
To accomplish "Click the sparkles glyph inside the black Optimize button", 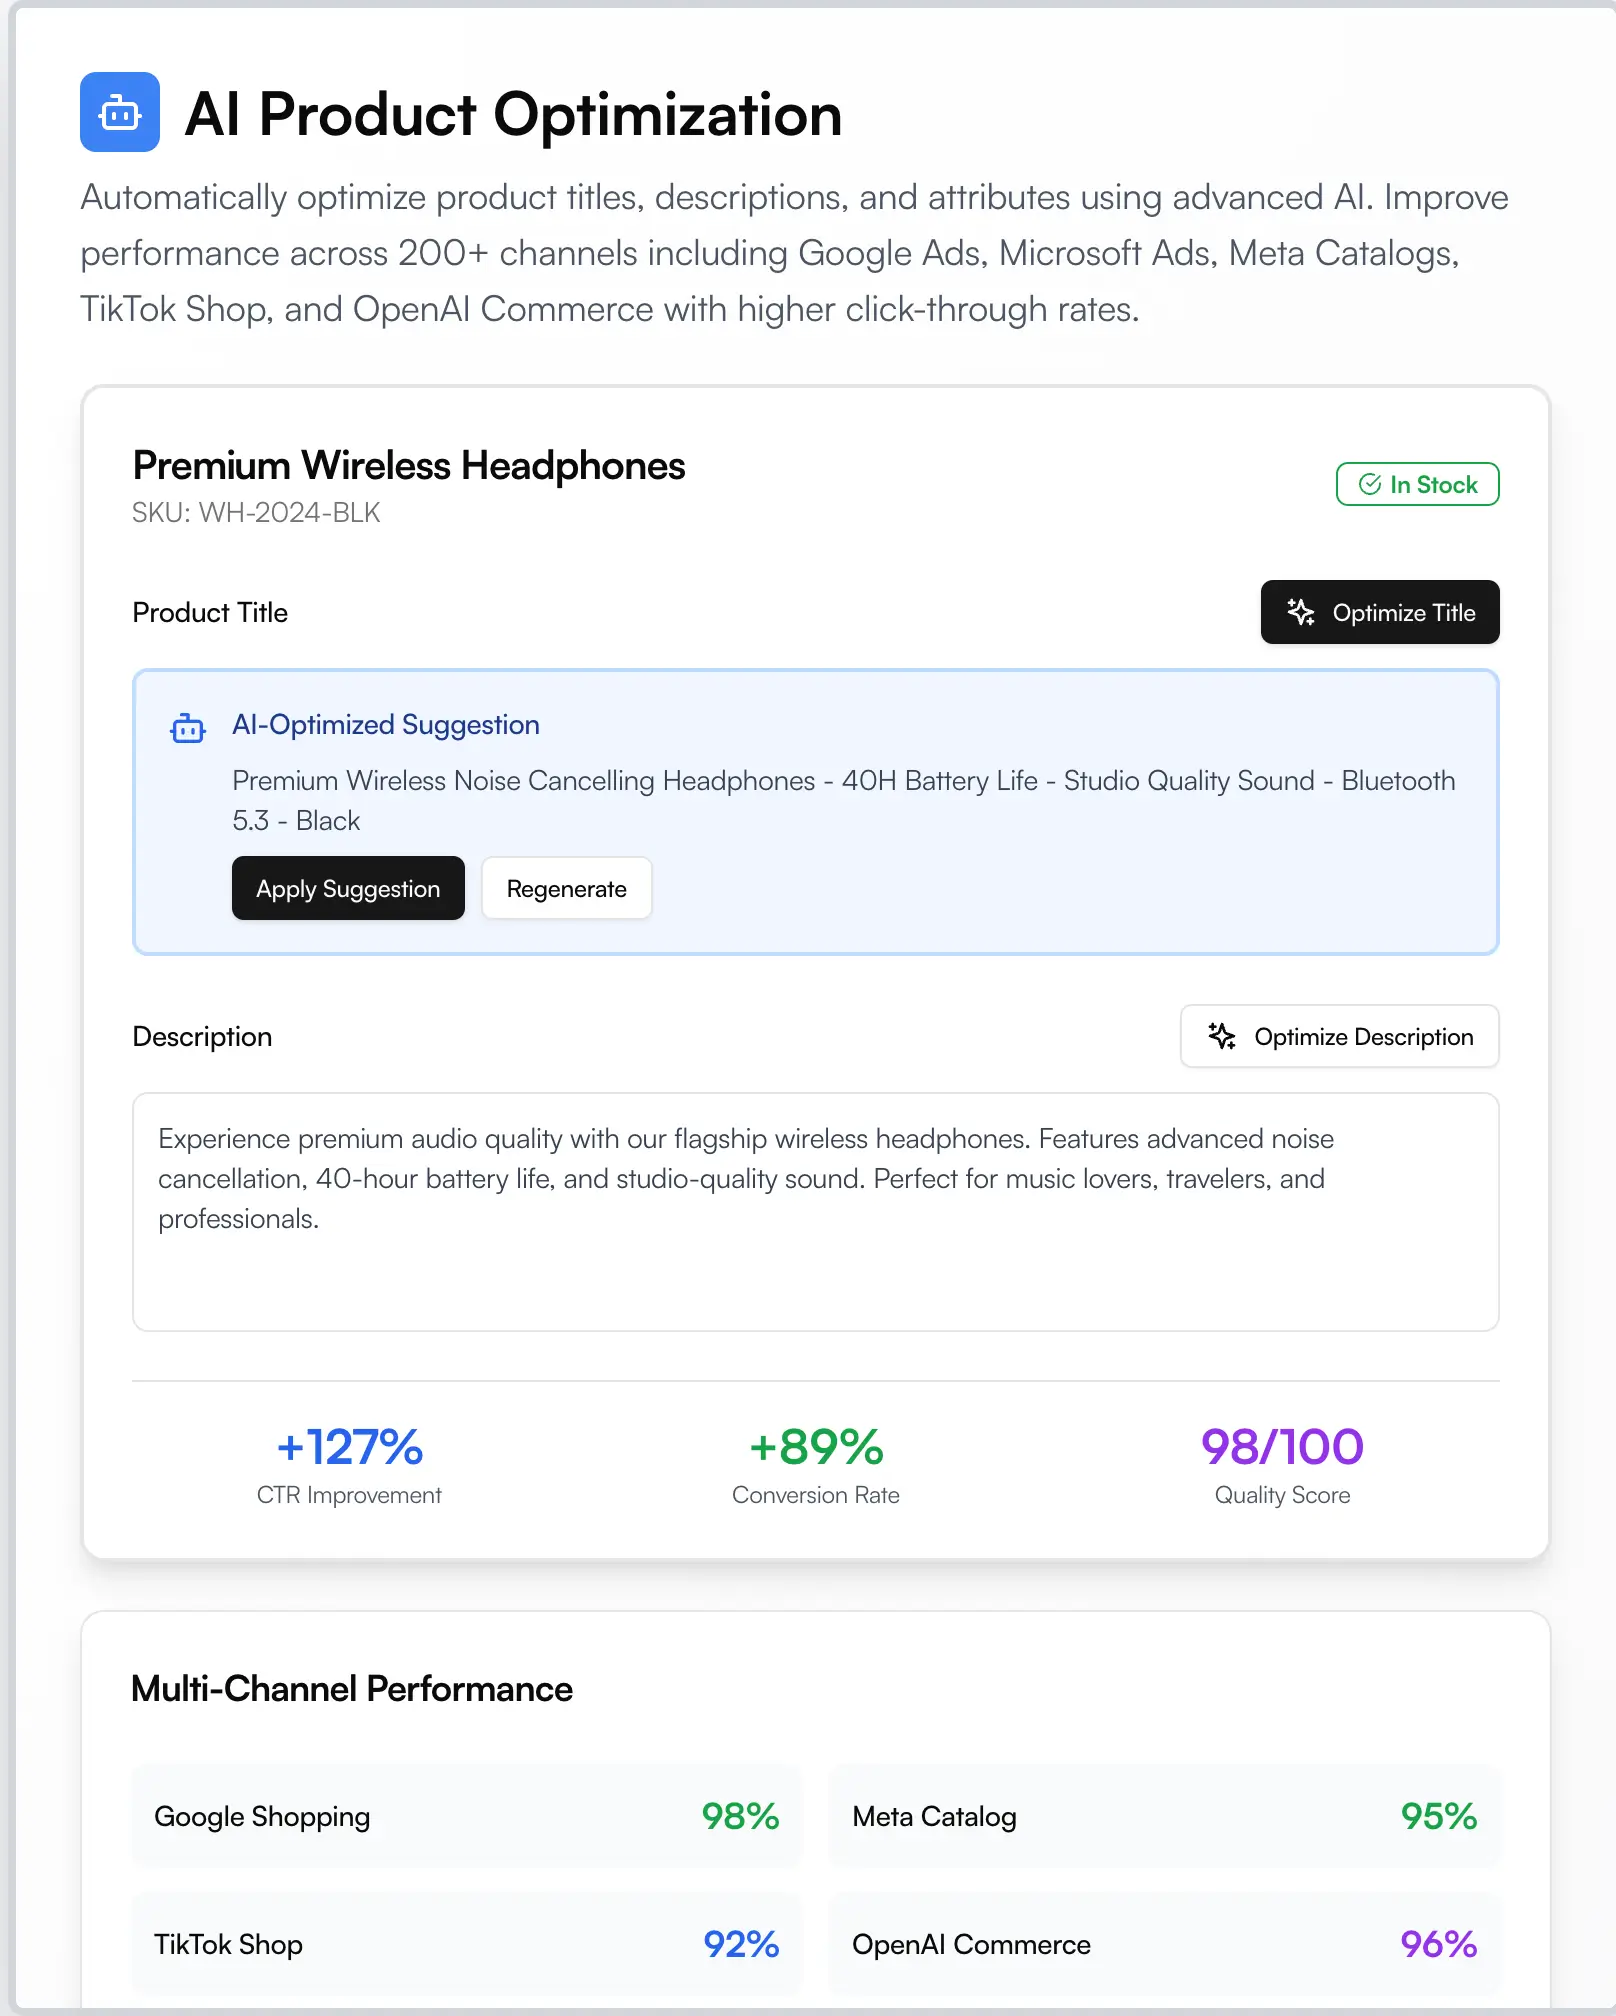I will coord(1301,612).
